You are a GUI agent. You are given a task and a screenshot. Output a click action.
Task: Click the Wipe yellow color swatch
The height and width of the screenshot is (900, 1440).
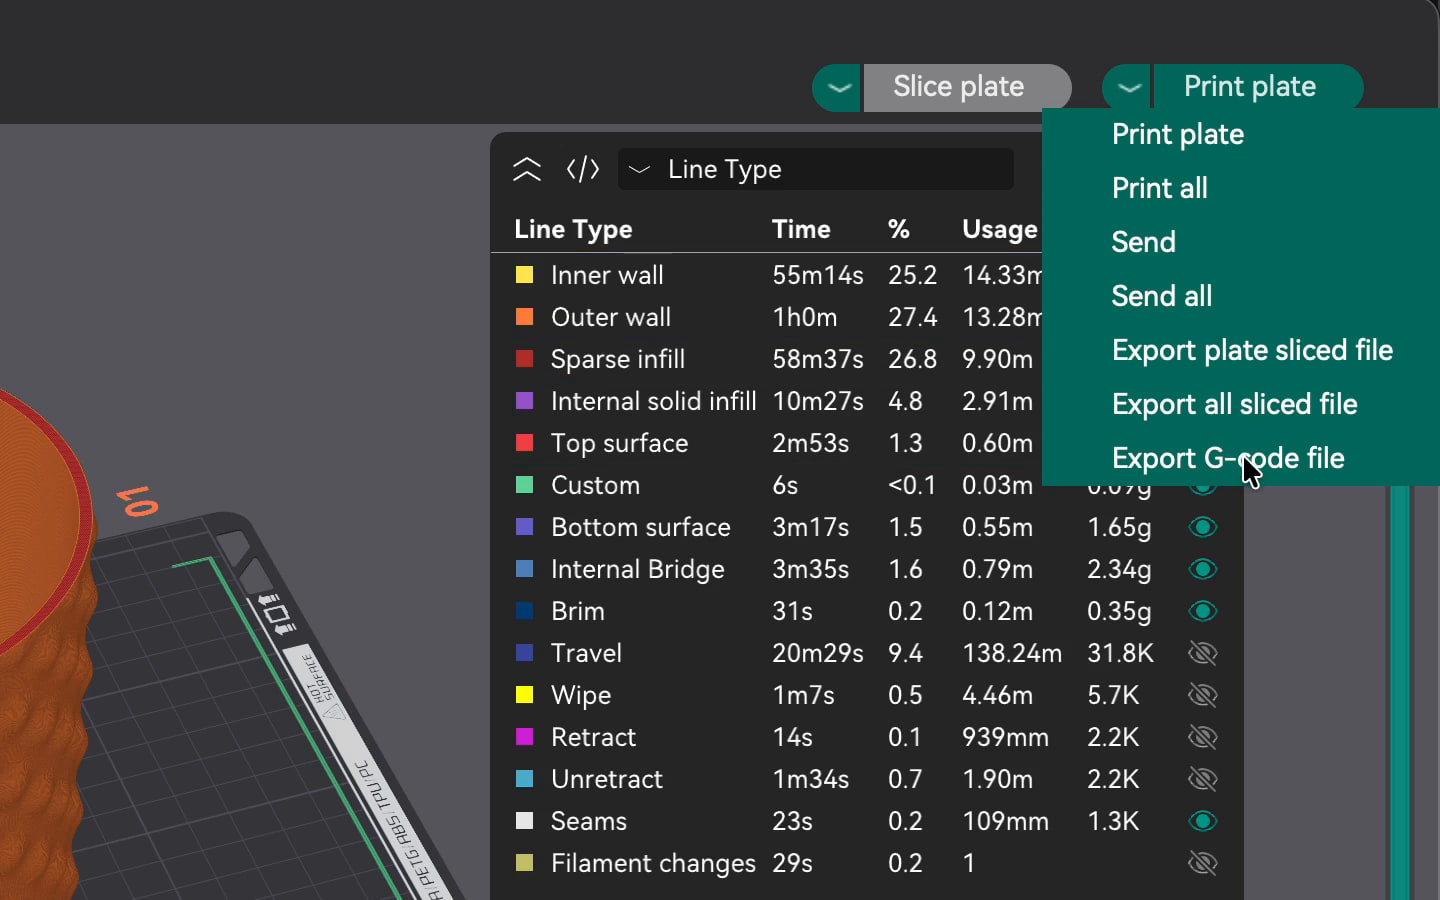524,694
